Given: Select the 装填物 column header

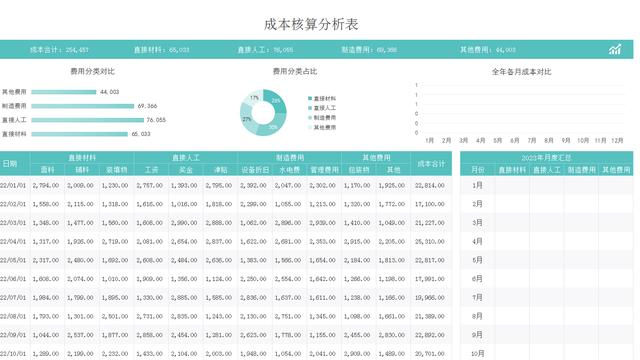Looking at the screenshot, I should [117, 170].
